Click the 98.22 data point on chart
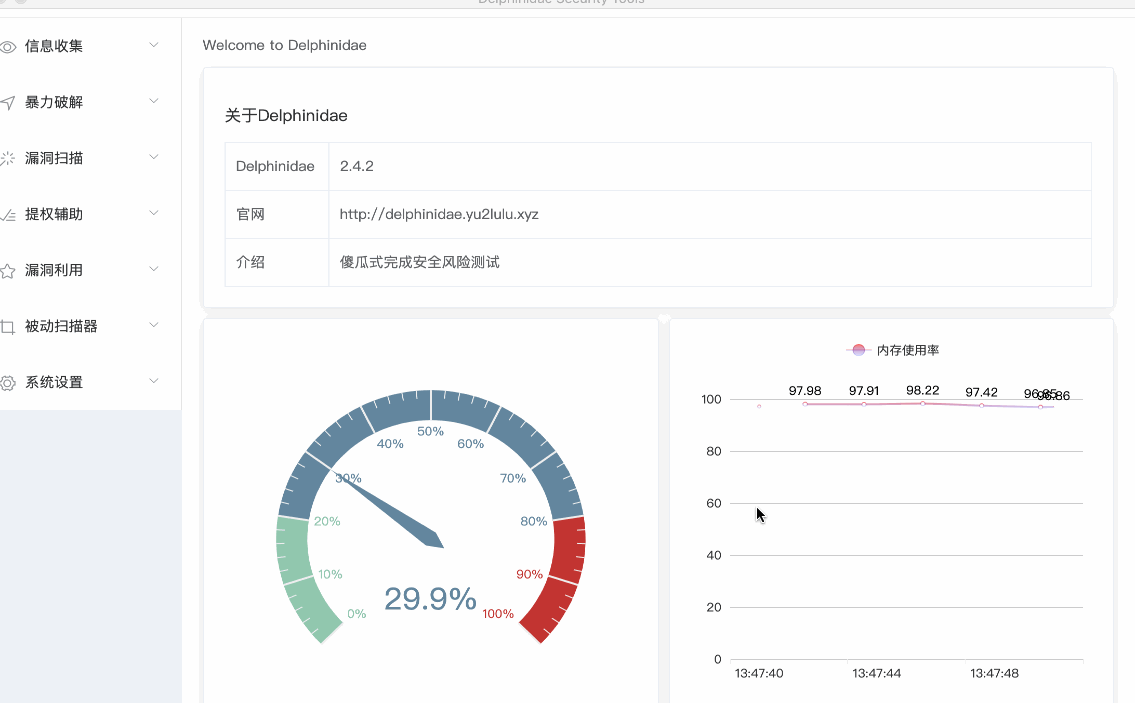This screenshot has height=703, width=1135. (922, 403)
